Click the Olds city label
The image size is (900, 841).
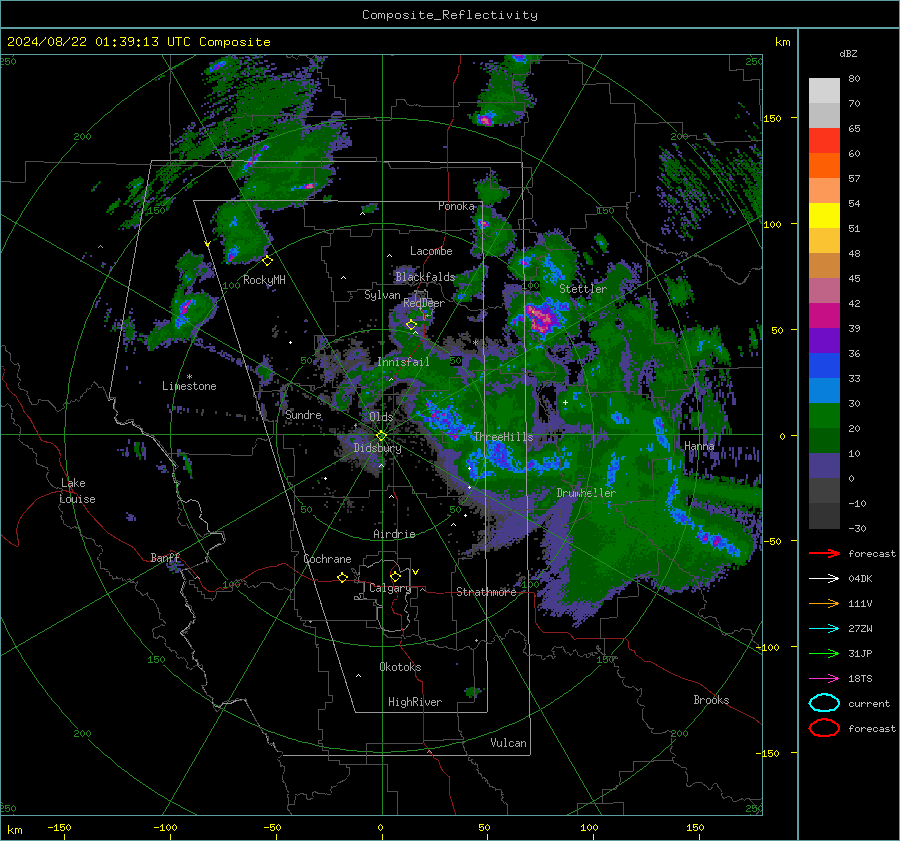tap(381, 417)
